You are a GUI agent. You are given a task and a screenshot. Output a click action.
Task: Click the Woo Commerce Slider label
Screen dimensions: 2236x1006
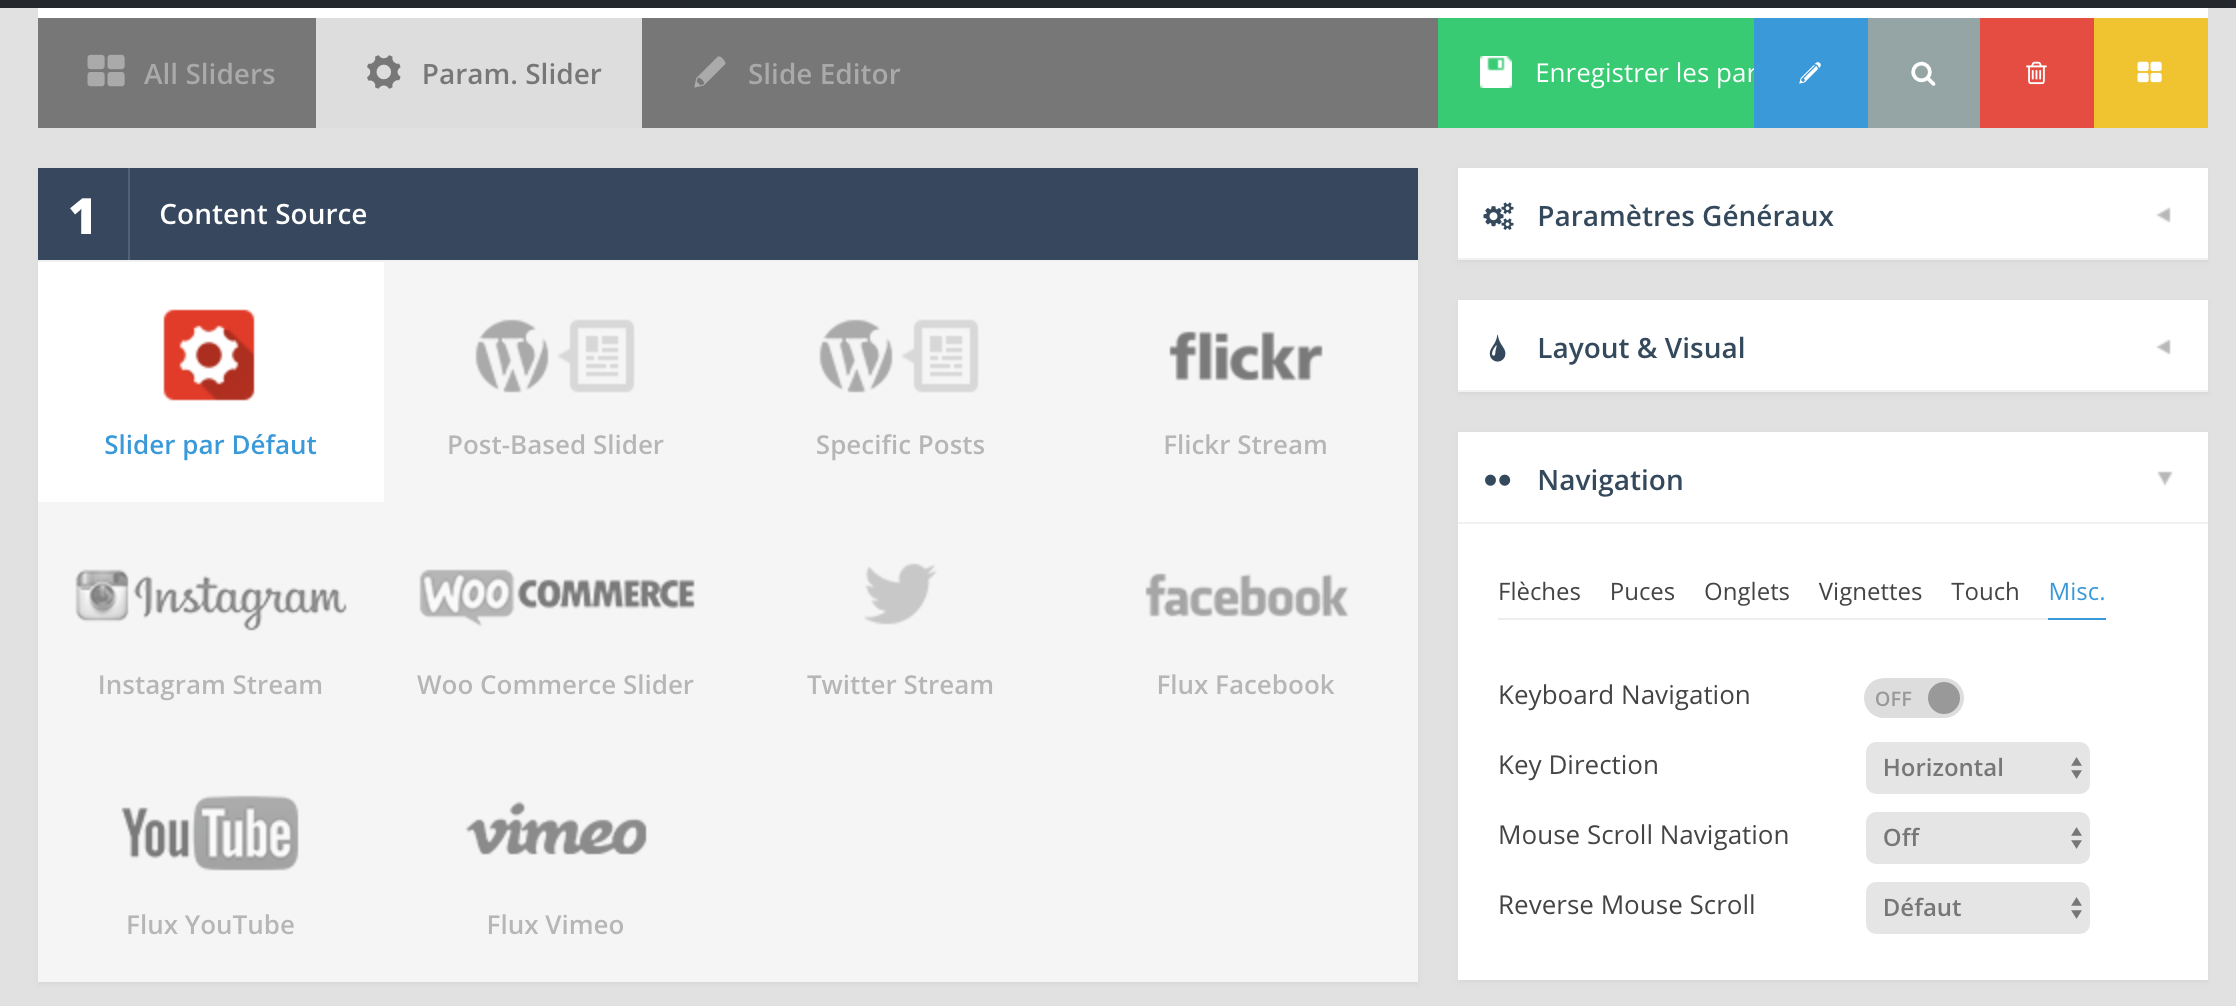(555, 685)
